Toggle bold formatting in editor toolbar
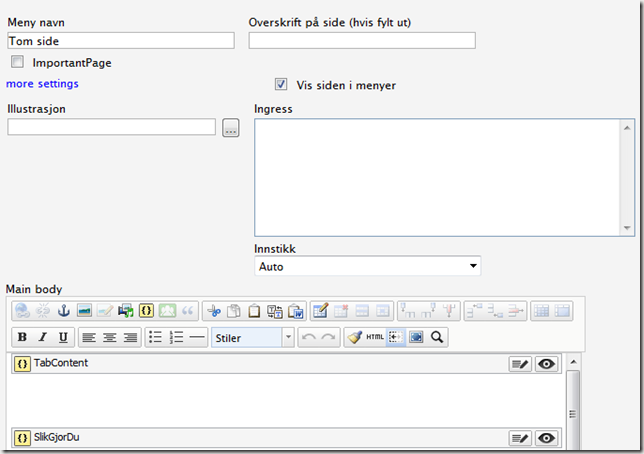Image resolution: width=644 pixels, height=454 pixels. tap(22, 338)
